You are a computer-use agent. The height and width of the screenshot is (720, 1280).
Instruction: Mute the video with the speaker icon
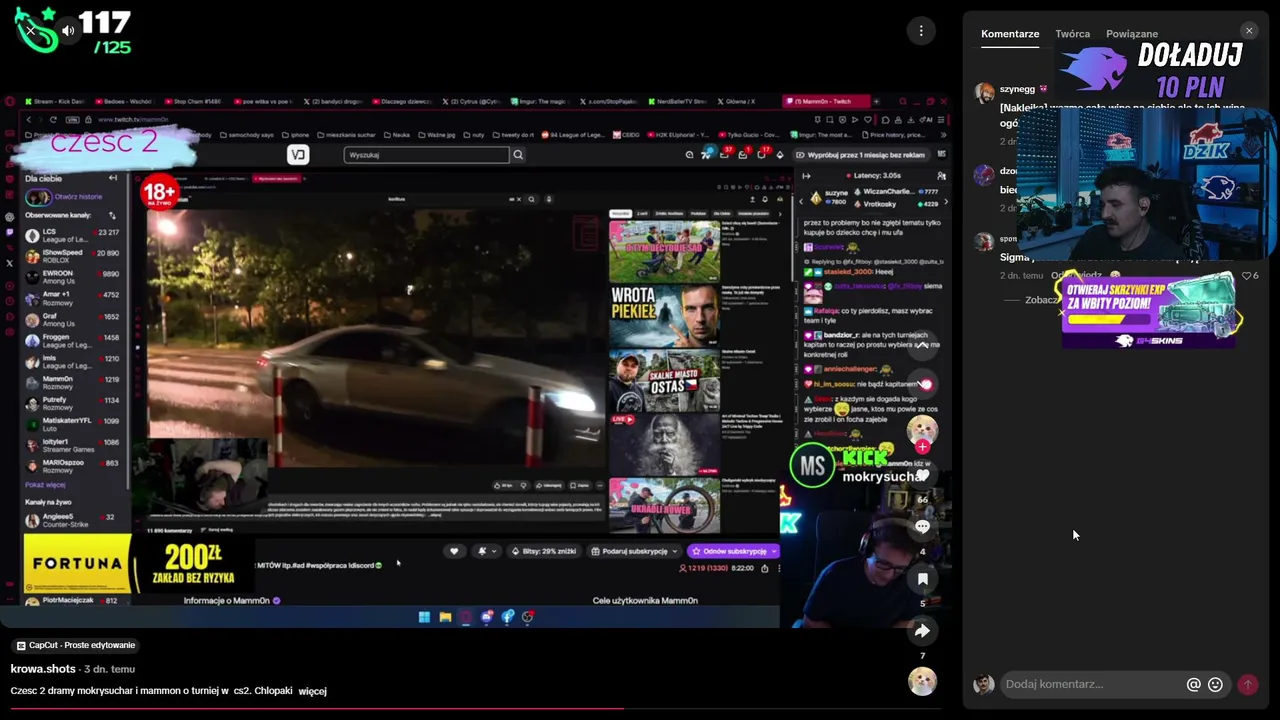click(68, 31)
